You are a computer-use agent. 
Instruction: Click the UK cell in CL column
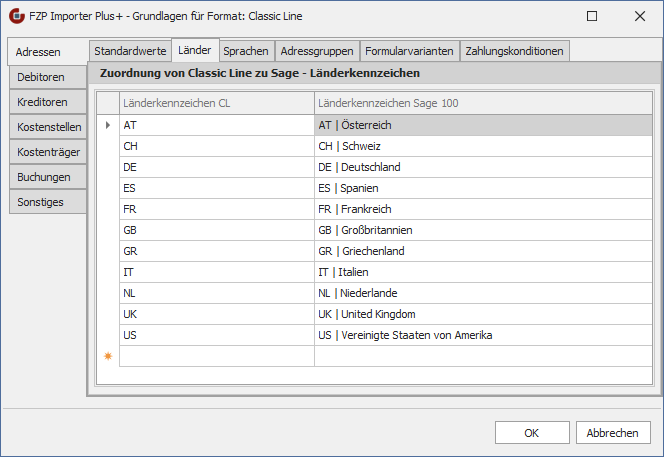(217, 314)
